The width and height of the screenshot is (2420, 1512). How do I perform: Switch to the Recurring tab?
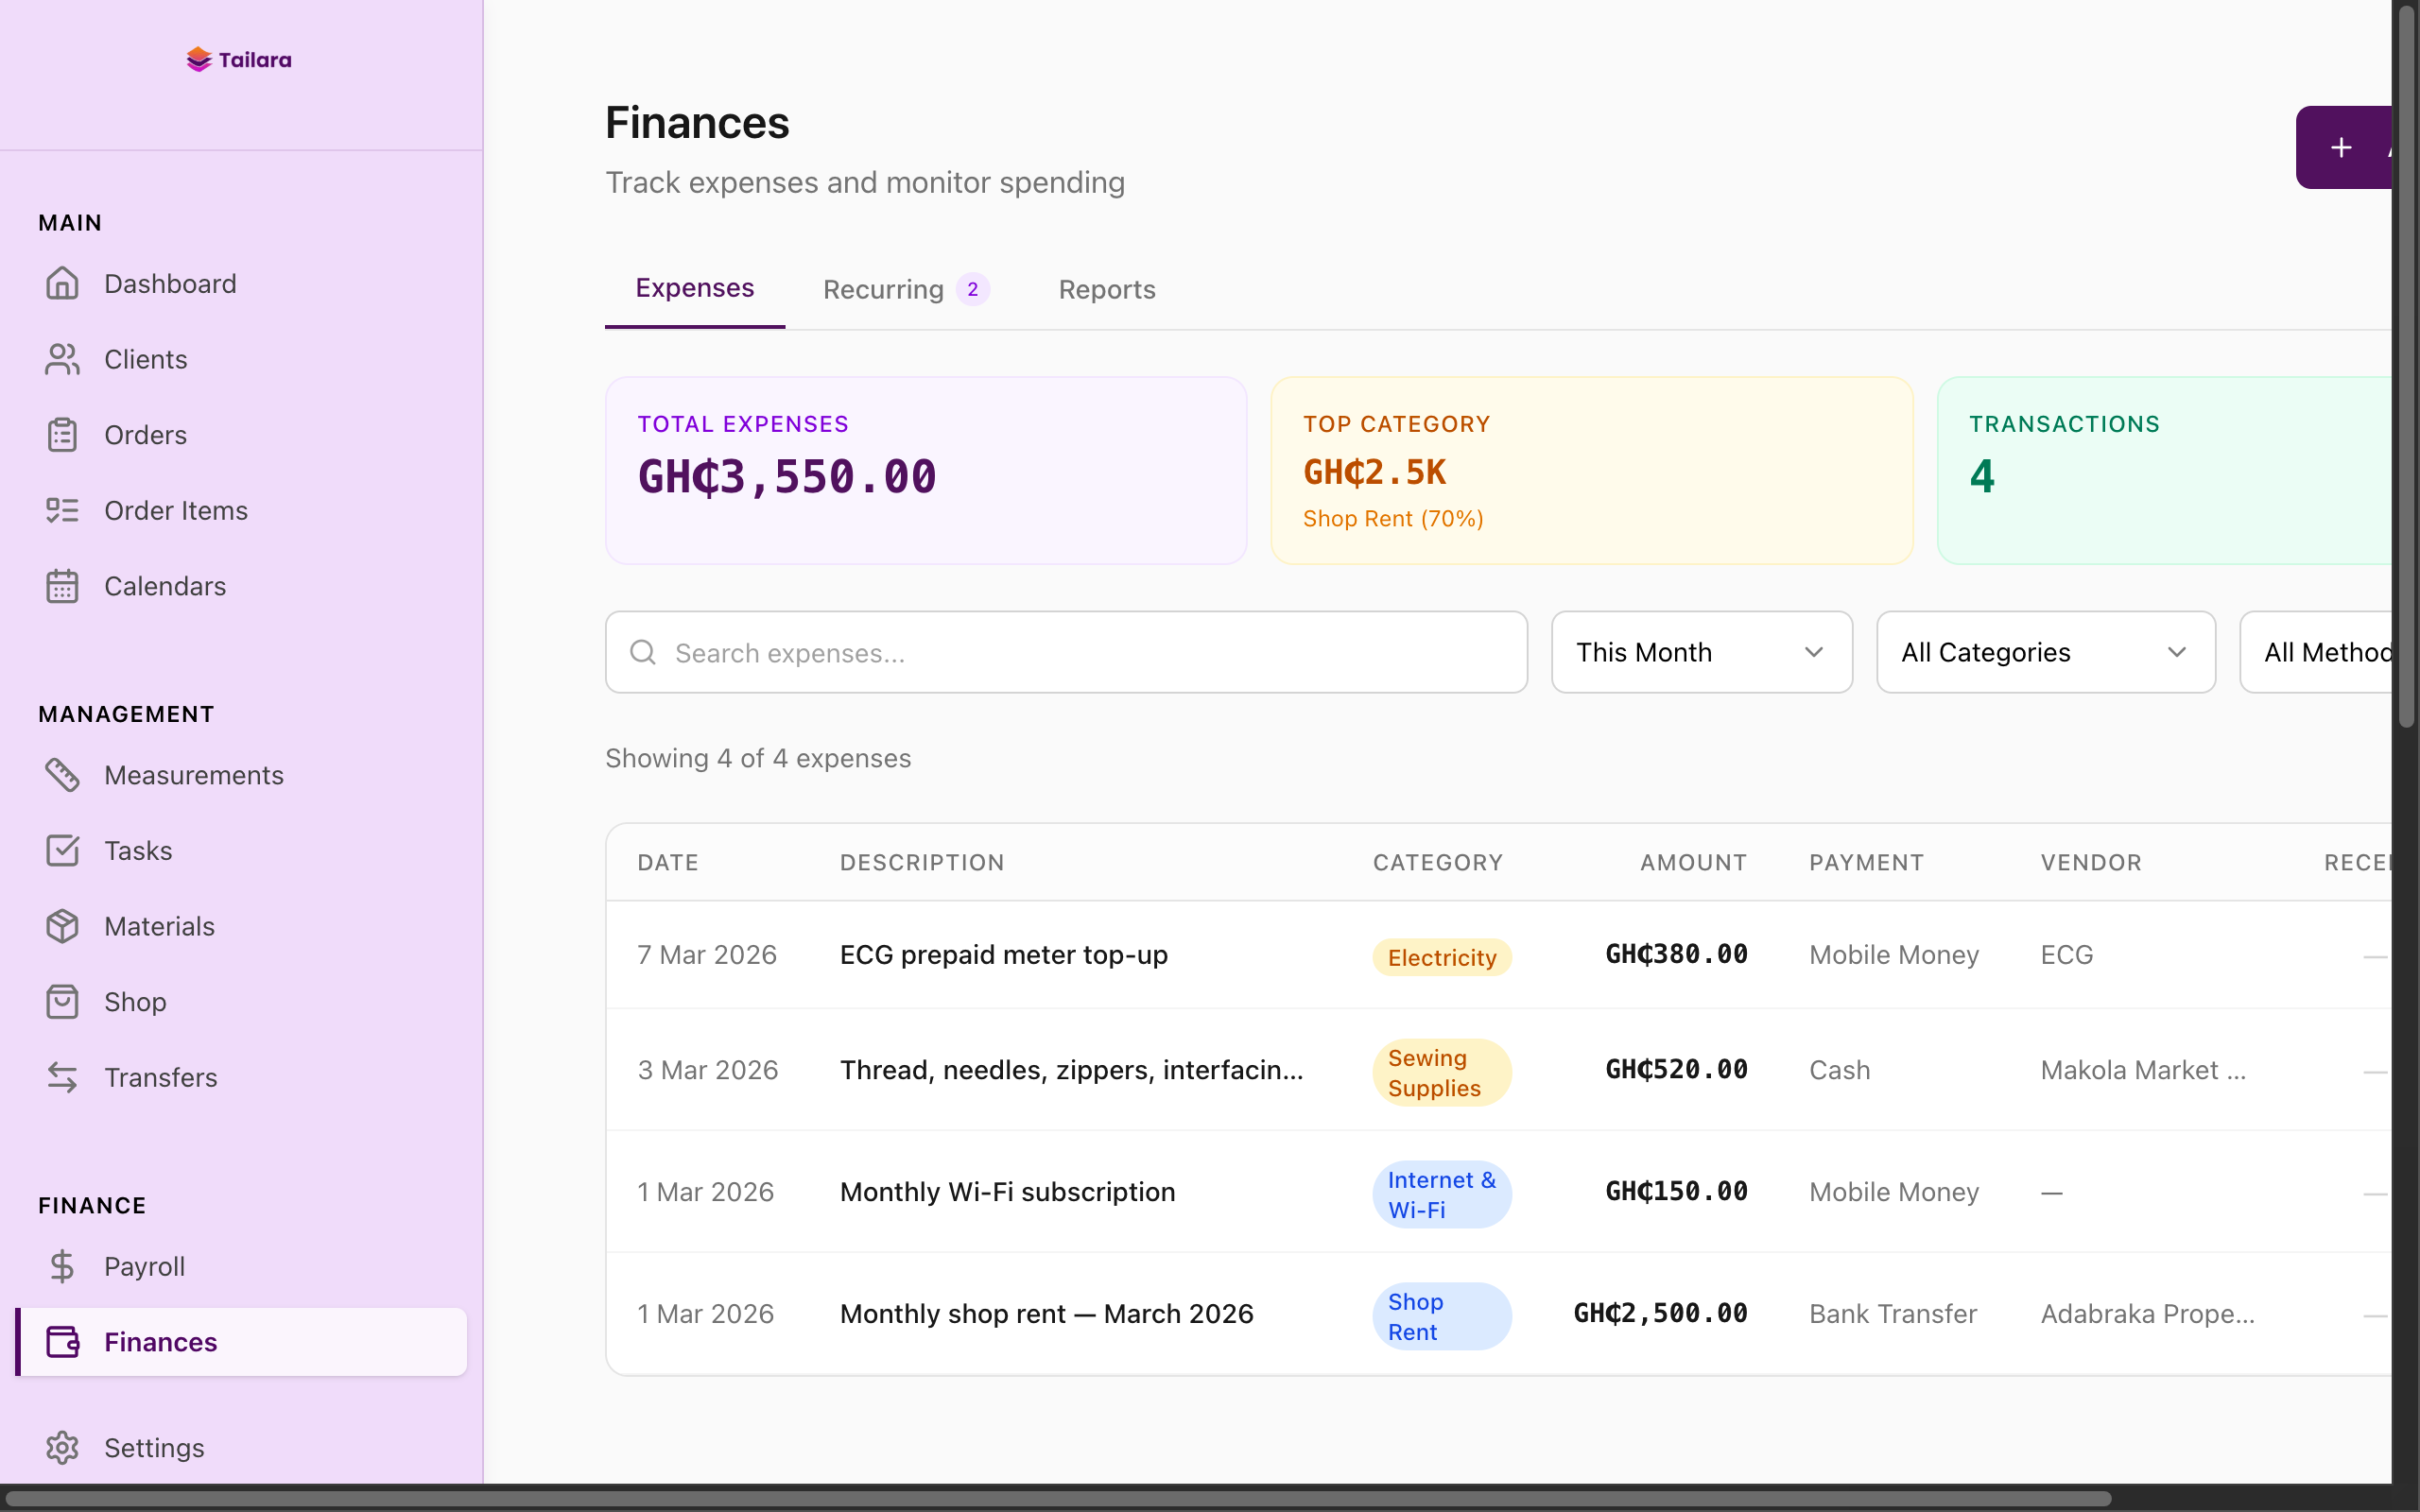(884, 289)
